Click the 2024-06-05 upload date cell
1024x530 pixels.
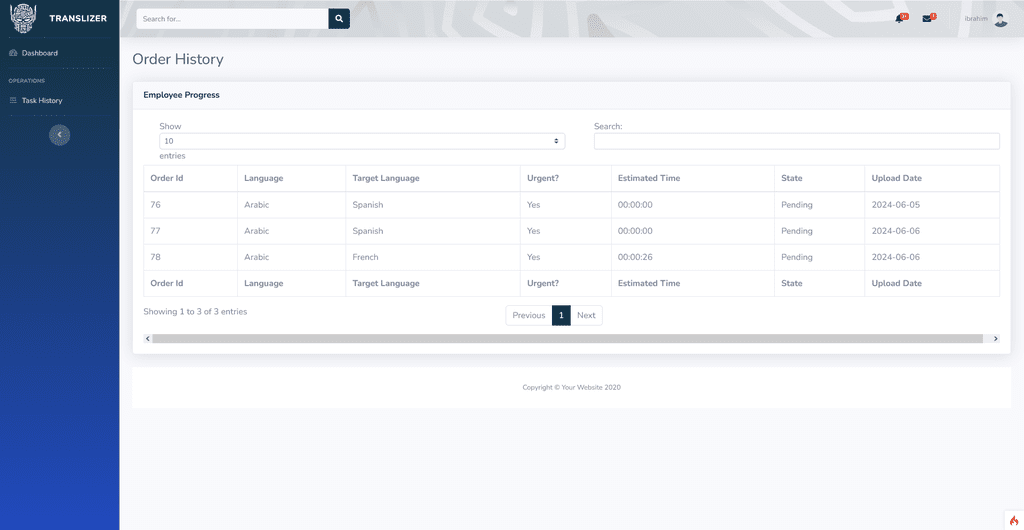932,205
